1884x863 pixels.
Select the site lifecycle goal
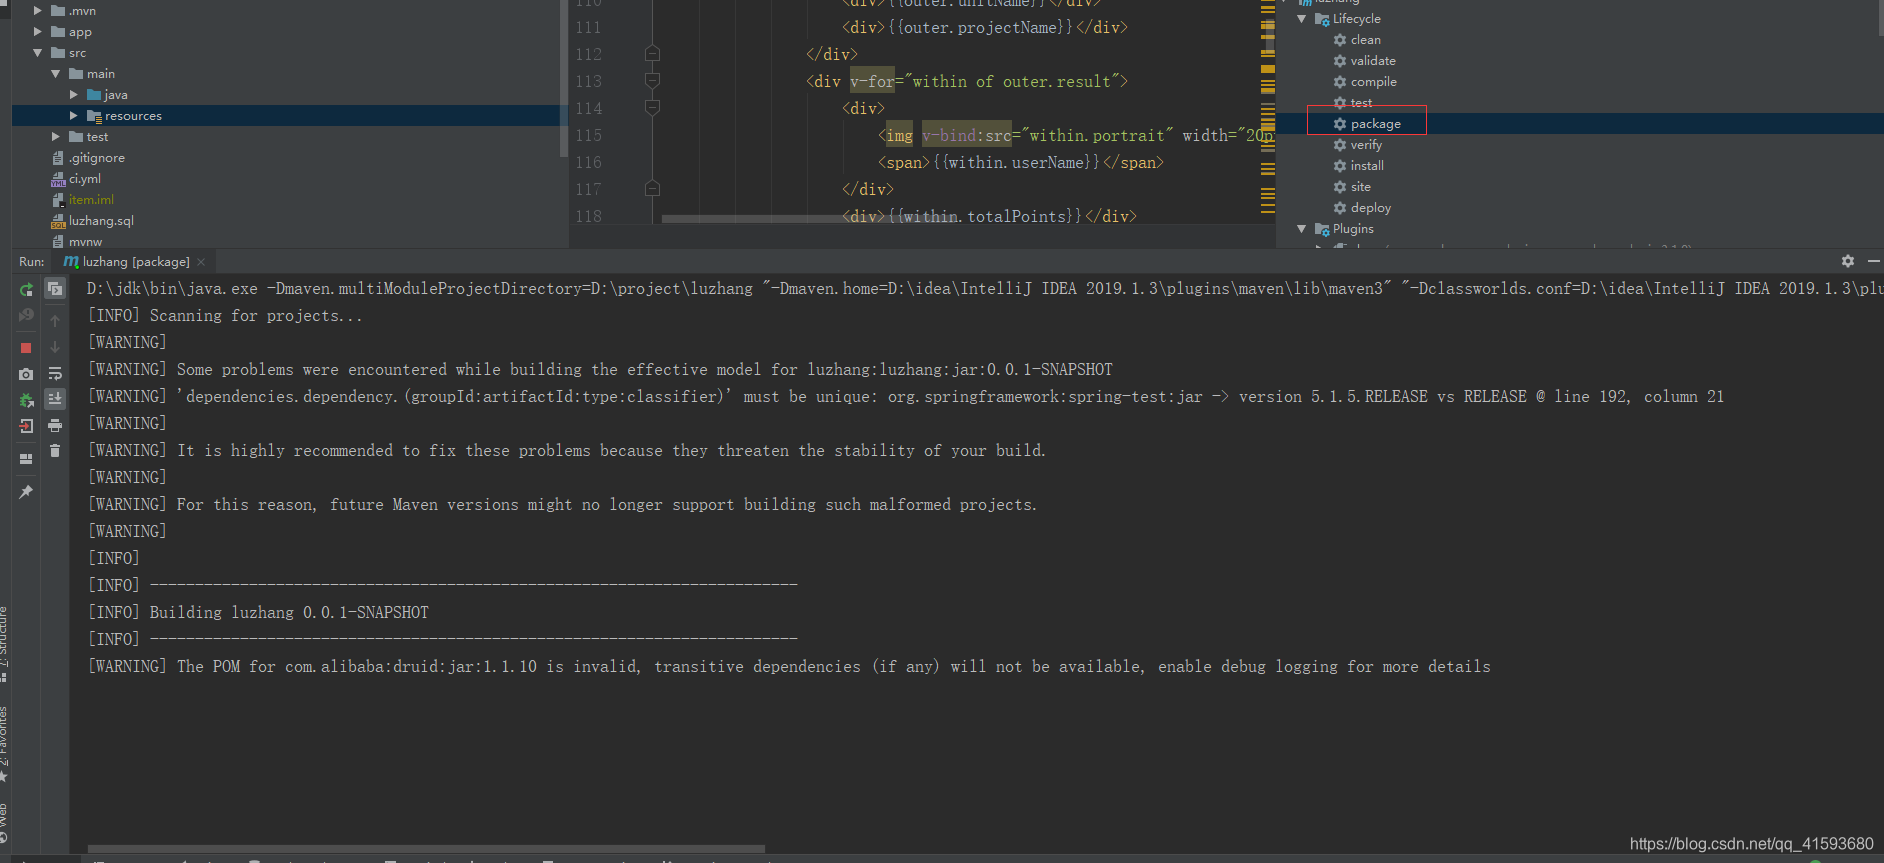tap(1360, 187)
